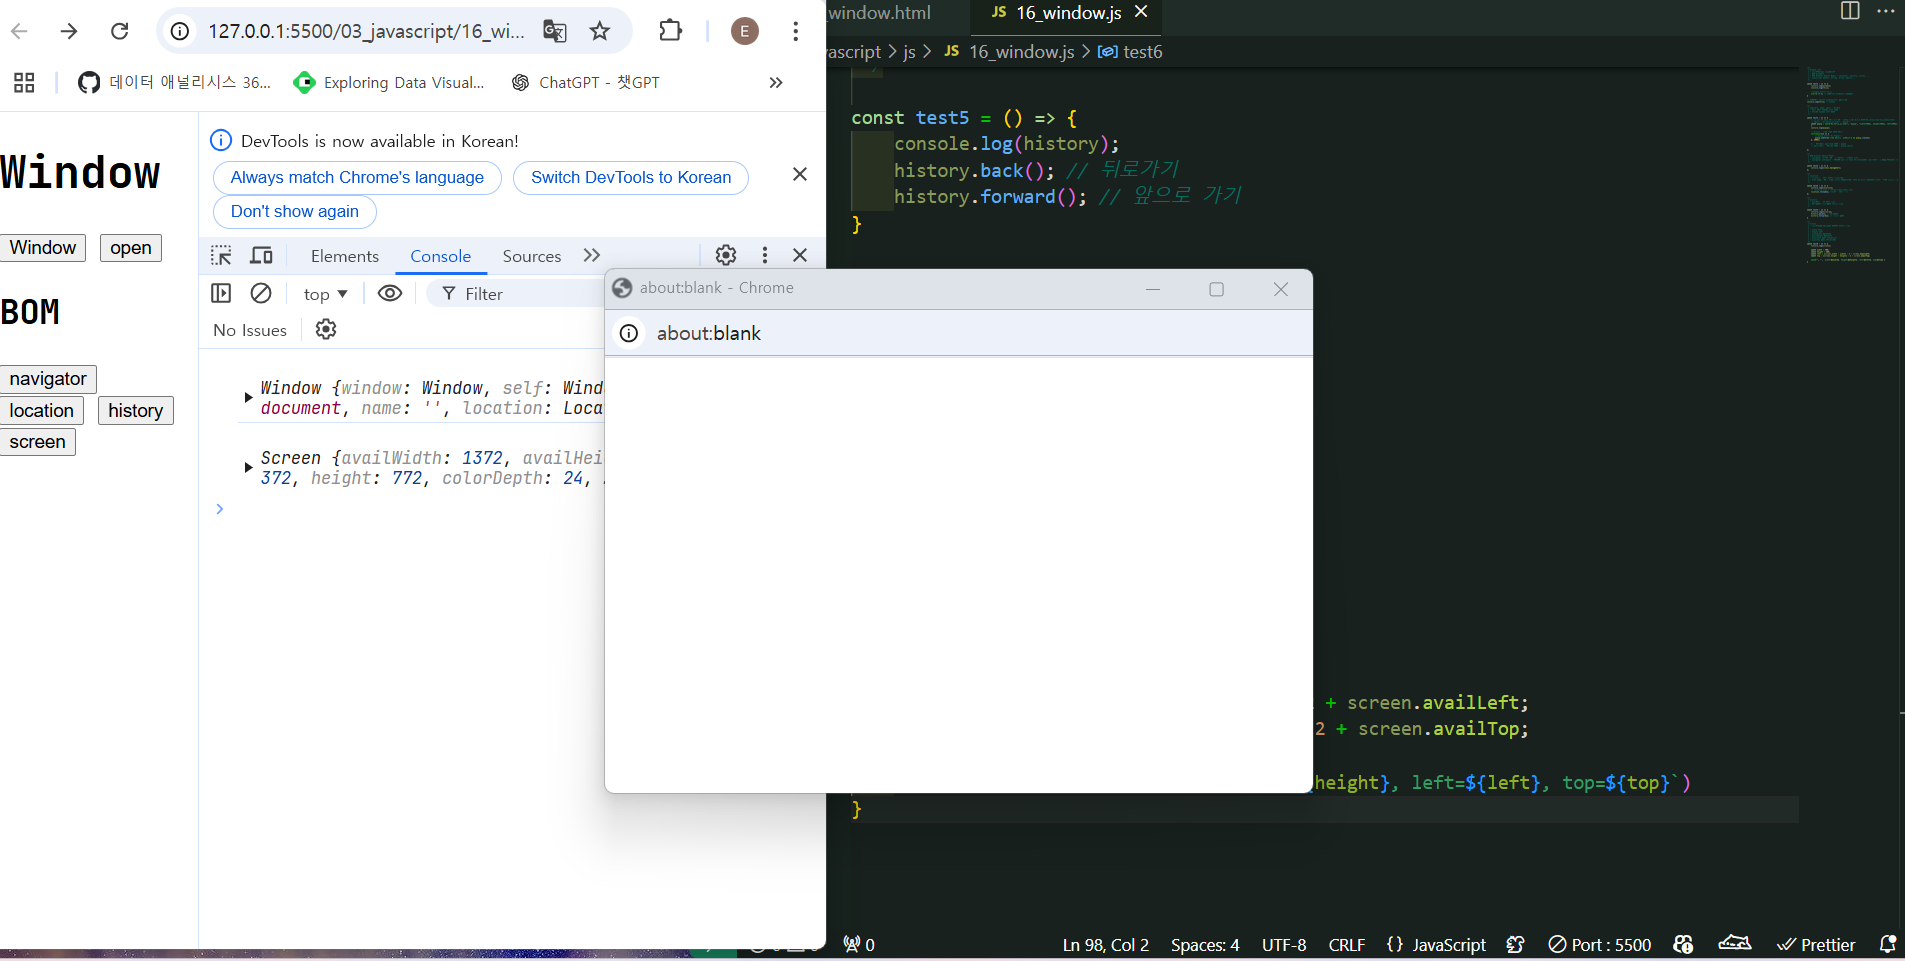This screenshot has height=961, width=1905.
Task: Expand the logged Window object
Action: pos(248,397)
